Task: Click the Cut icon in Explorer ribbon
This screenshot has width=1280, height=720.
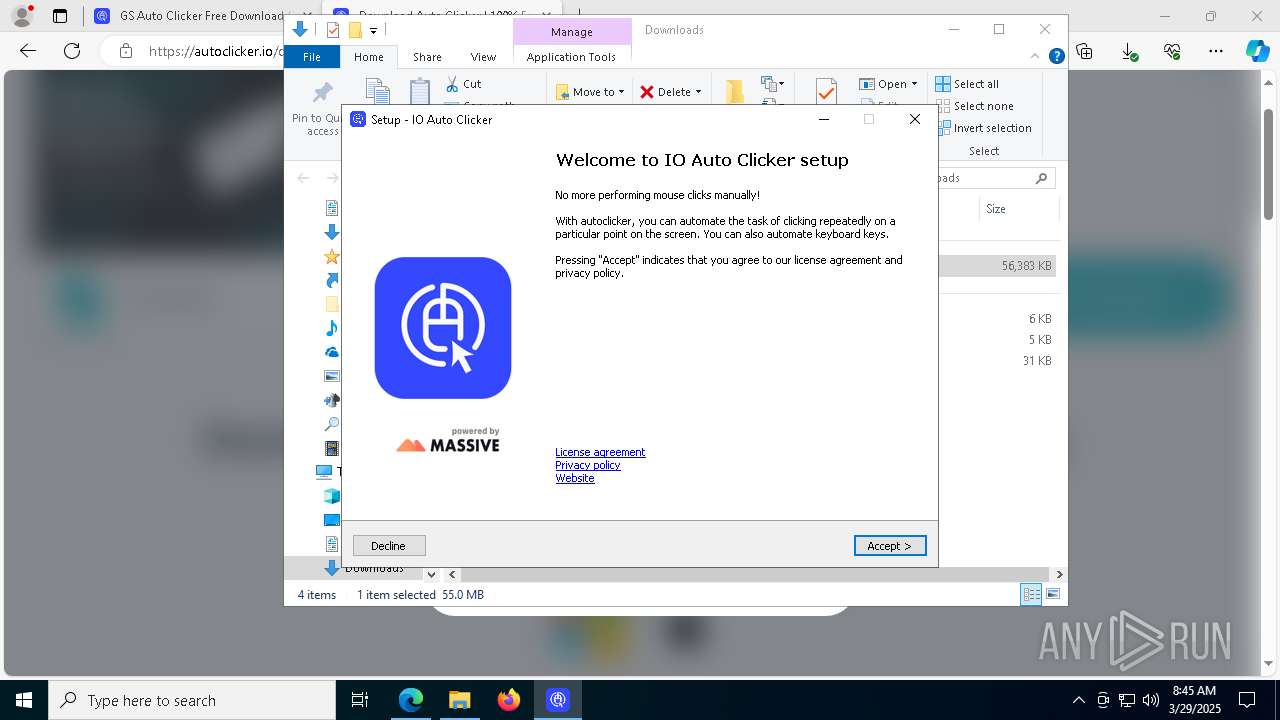Action: click(x=452, y=84)
